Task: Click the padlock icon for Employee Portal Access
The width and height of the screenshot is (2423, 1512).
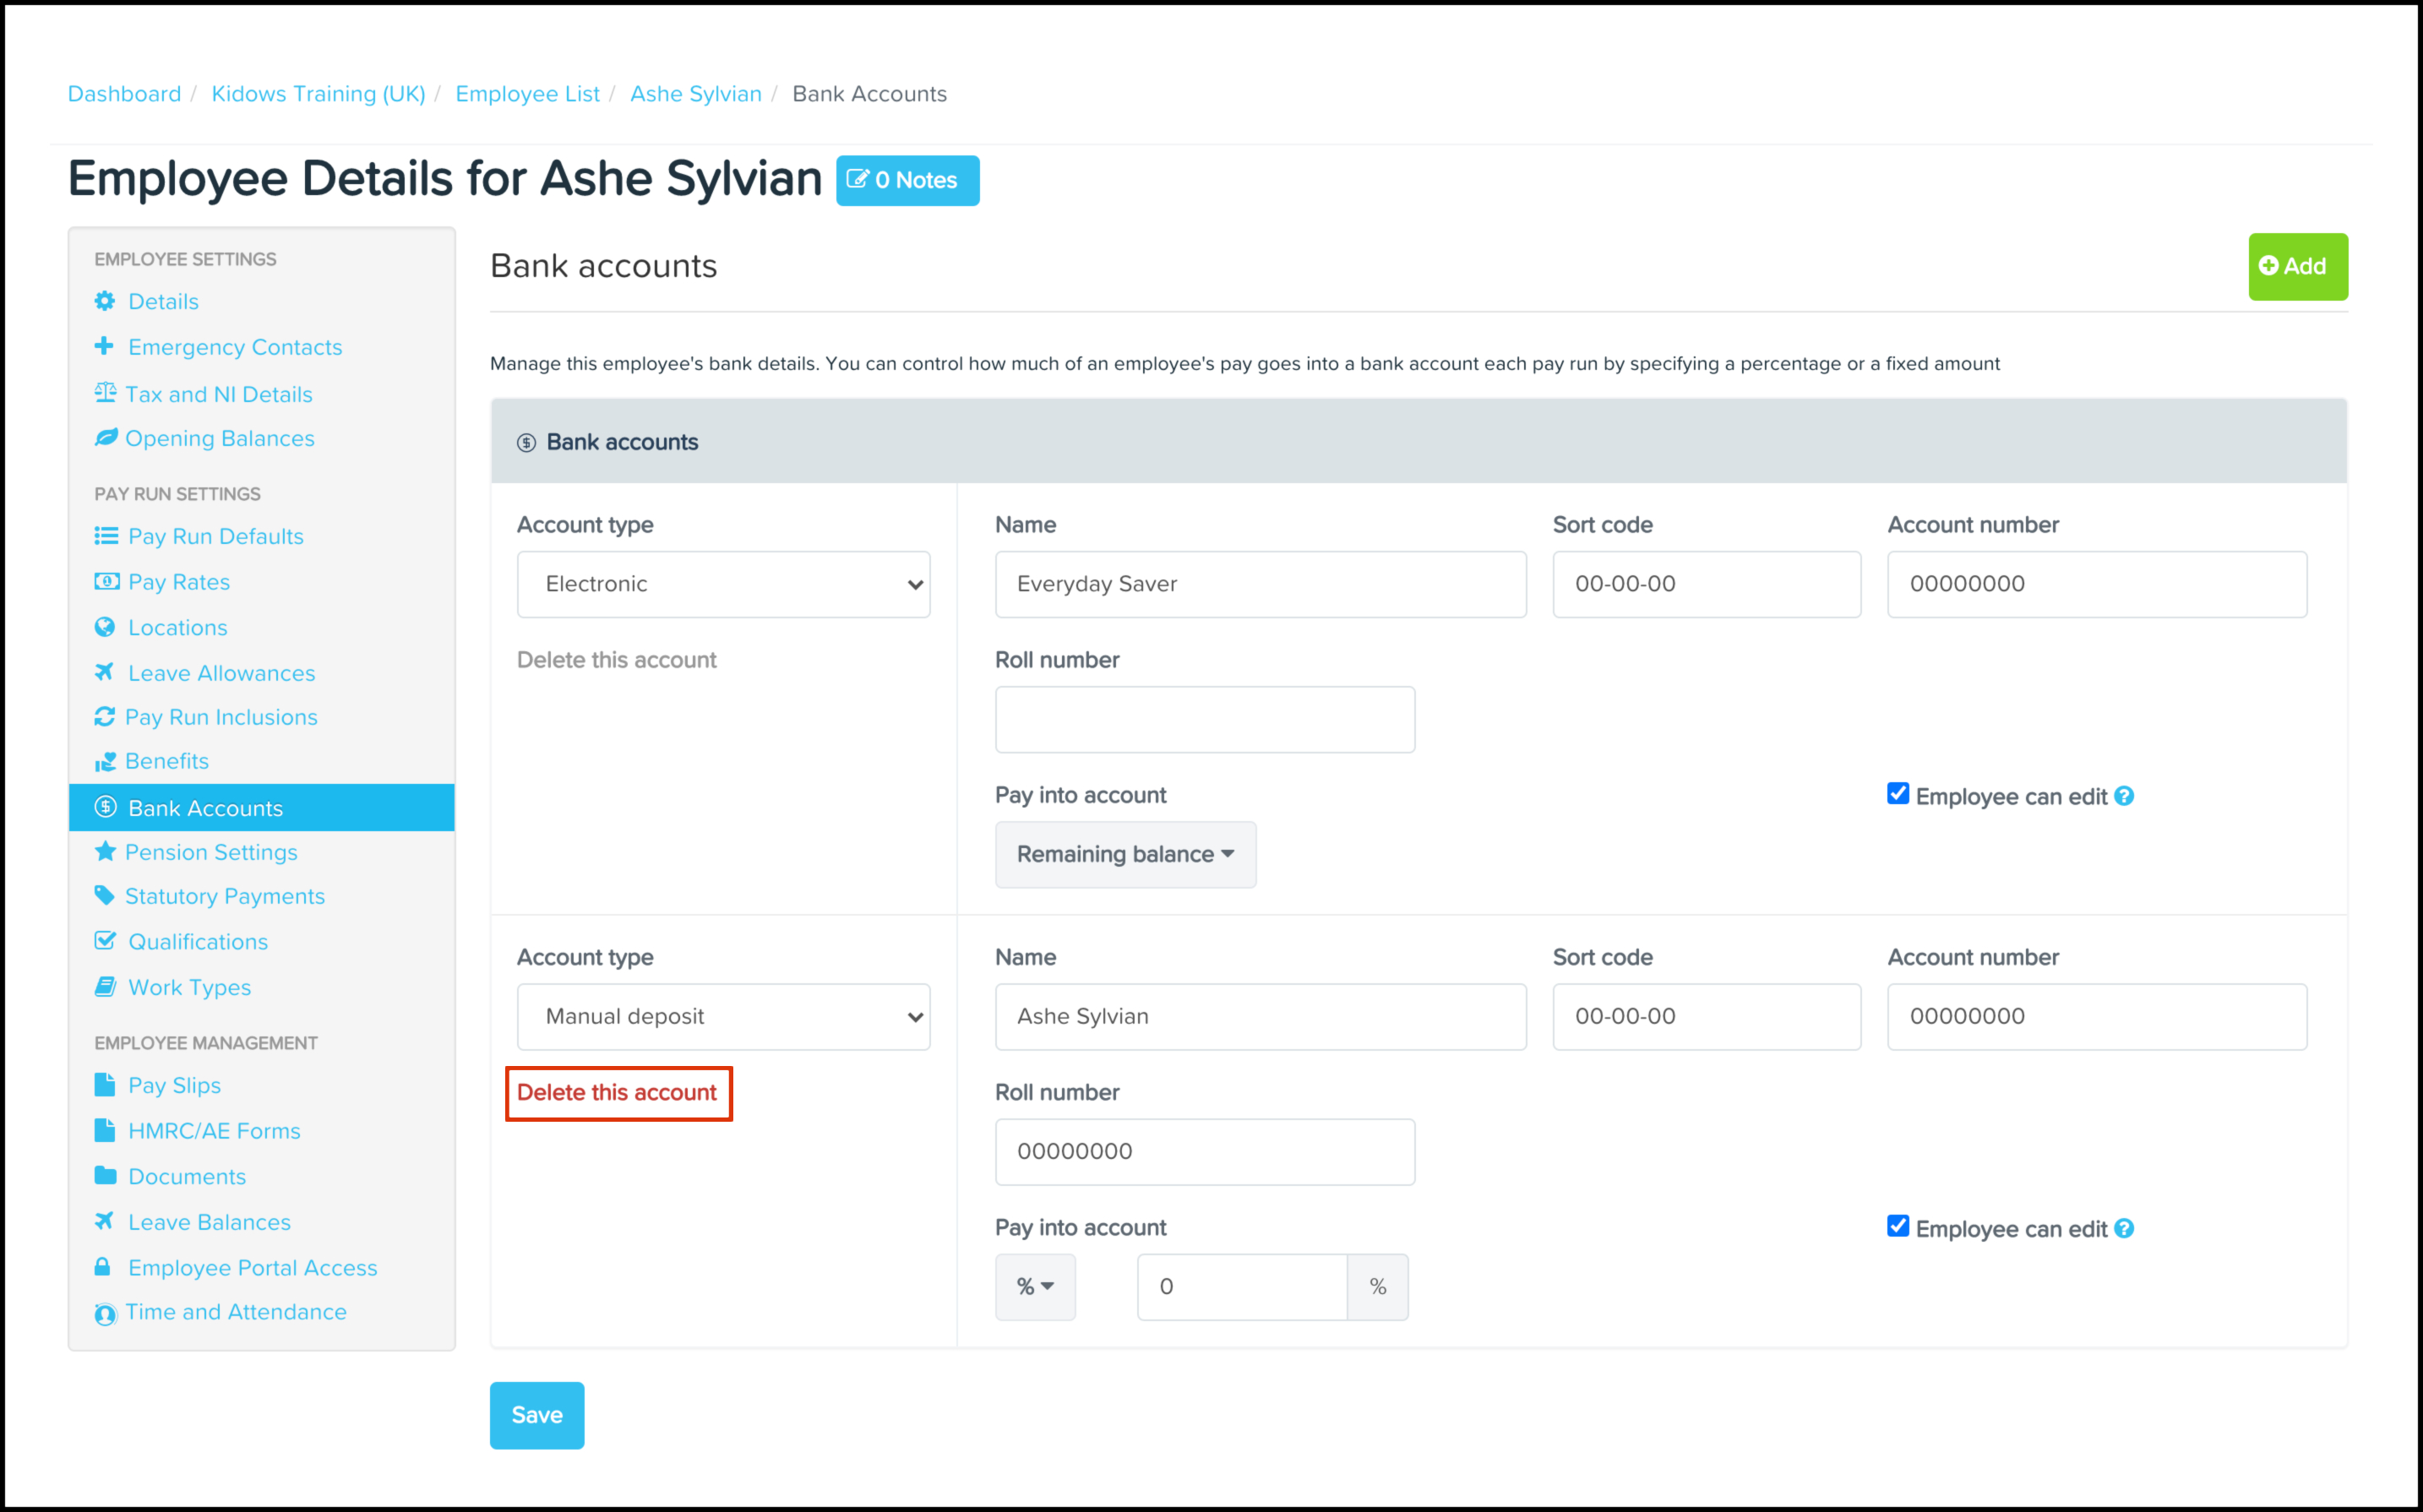Action: pos(103,1267)
